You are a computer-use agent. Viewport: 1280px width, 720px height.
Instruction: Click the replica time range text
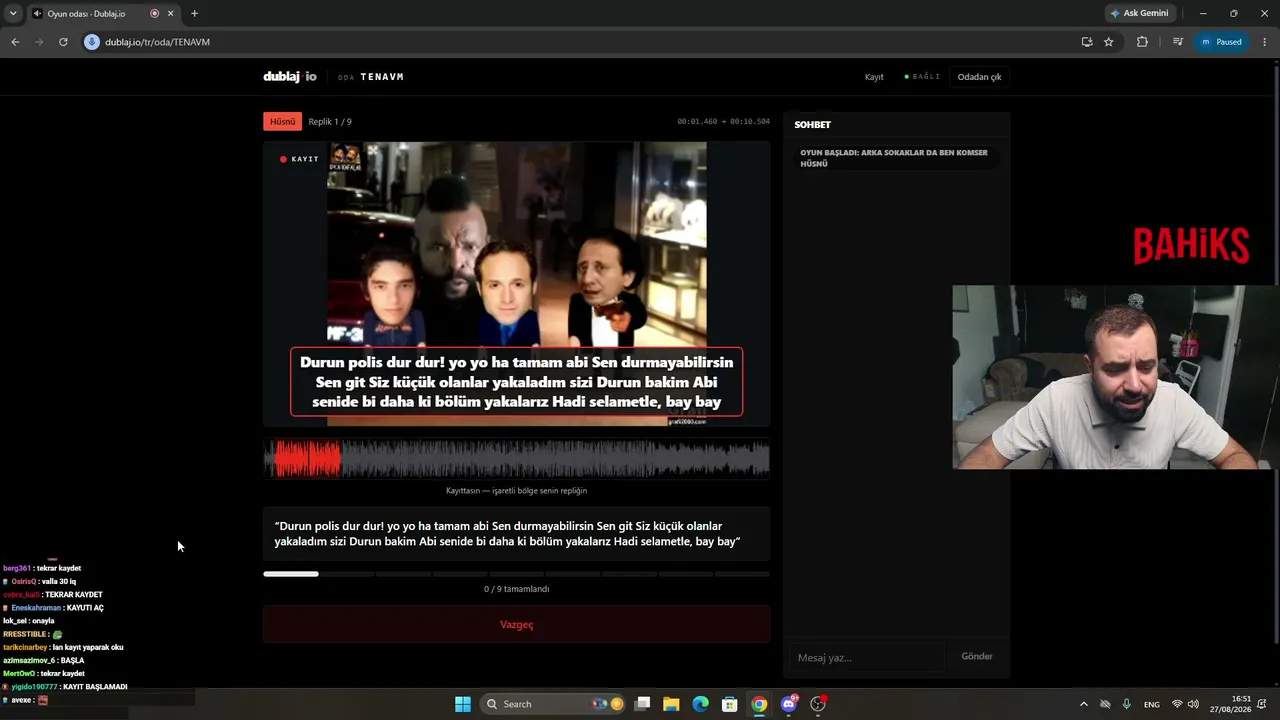724,122
